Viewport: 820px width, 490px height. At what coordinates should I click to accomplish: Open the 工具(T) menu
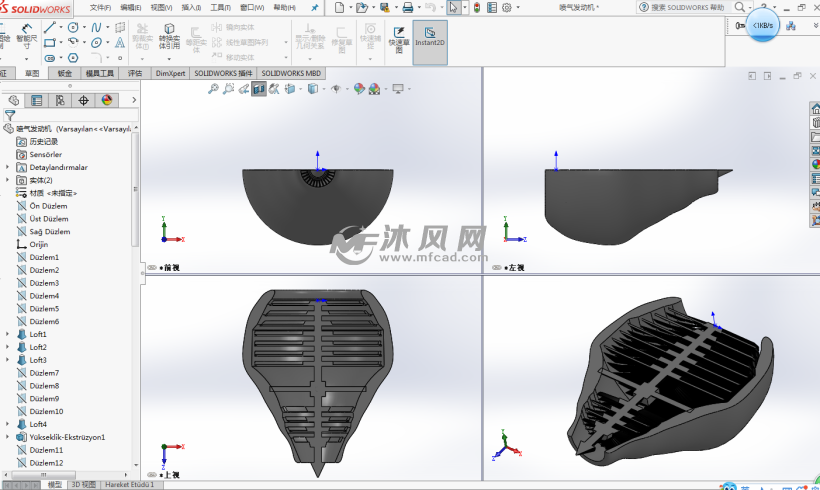[x=221, y=7]
